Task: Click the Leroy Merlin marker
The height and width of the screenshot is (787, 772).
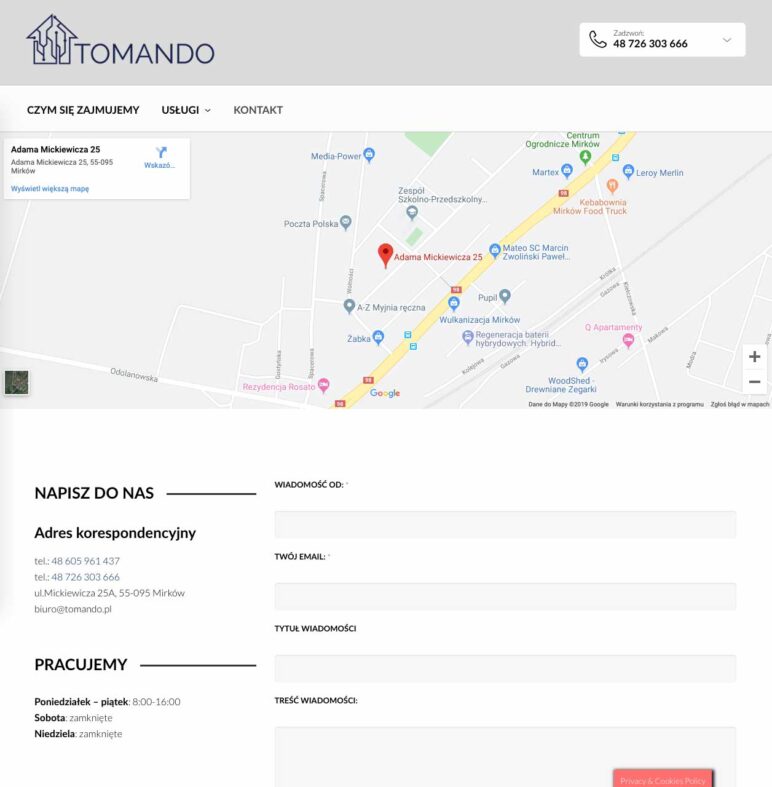Action: coord(628,171)
